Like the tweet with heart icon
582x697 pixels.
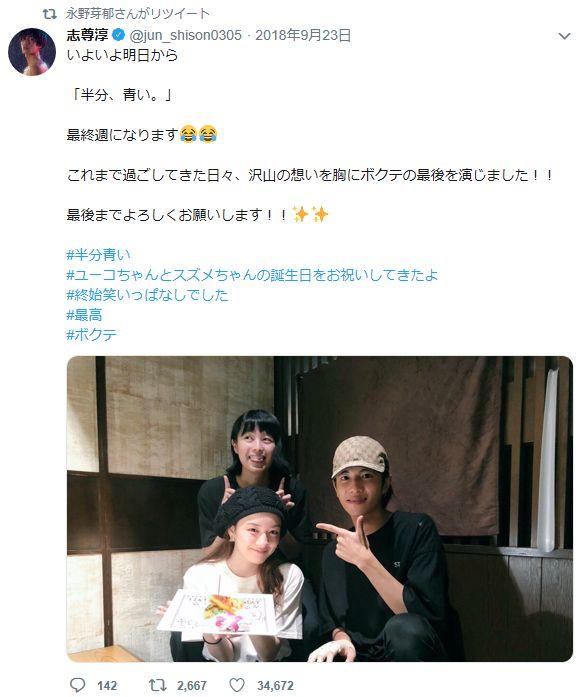(237, 685)
